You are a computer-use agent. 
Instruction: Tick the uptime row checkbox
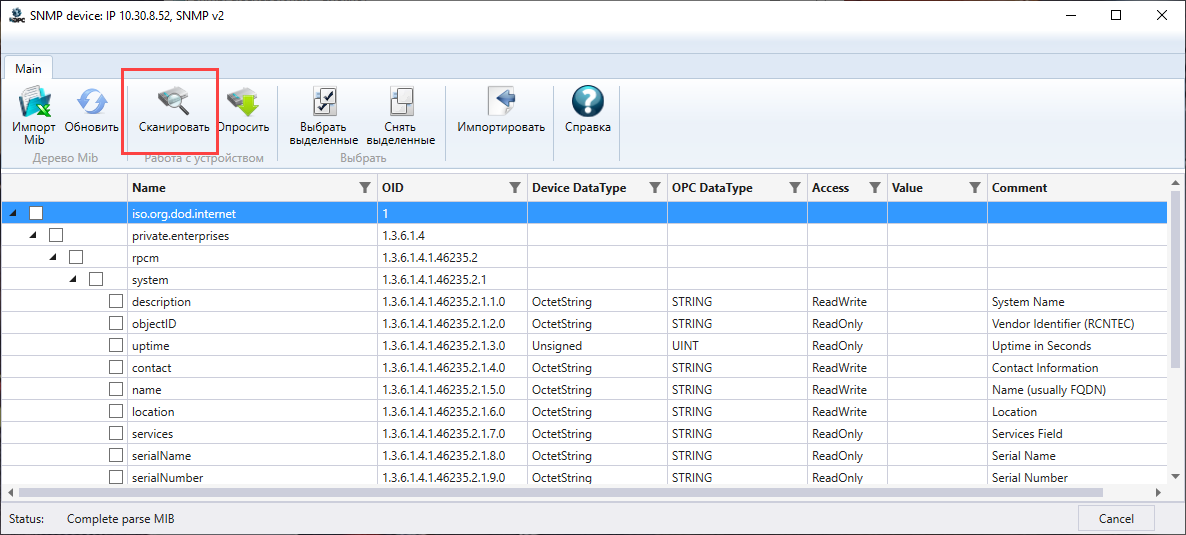pyautogui.click(x=116, y=345)
